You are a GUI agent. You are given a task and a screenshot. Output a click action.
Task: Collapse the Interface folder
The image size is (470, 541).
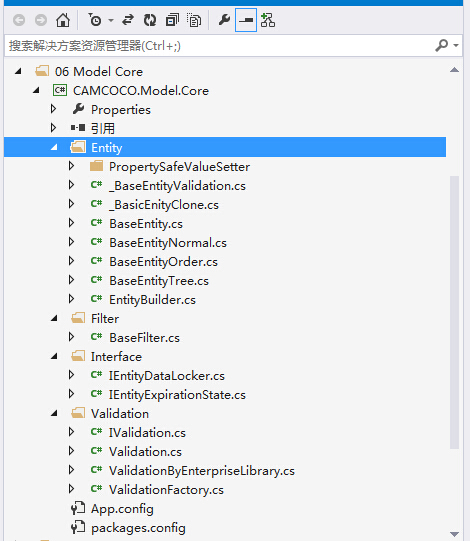point(54,356)
